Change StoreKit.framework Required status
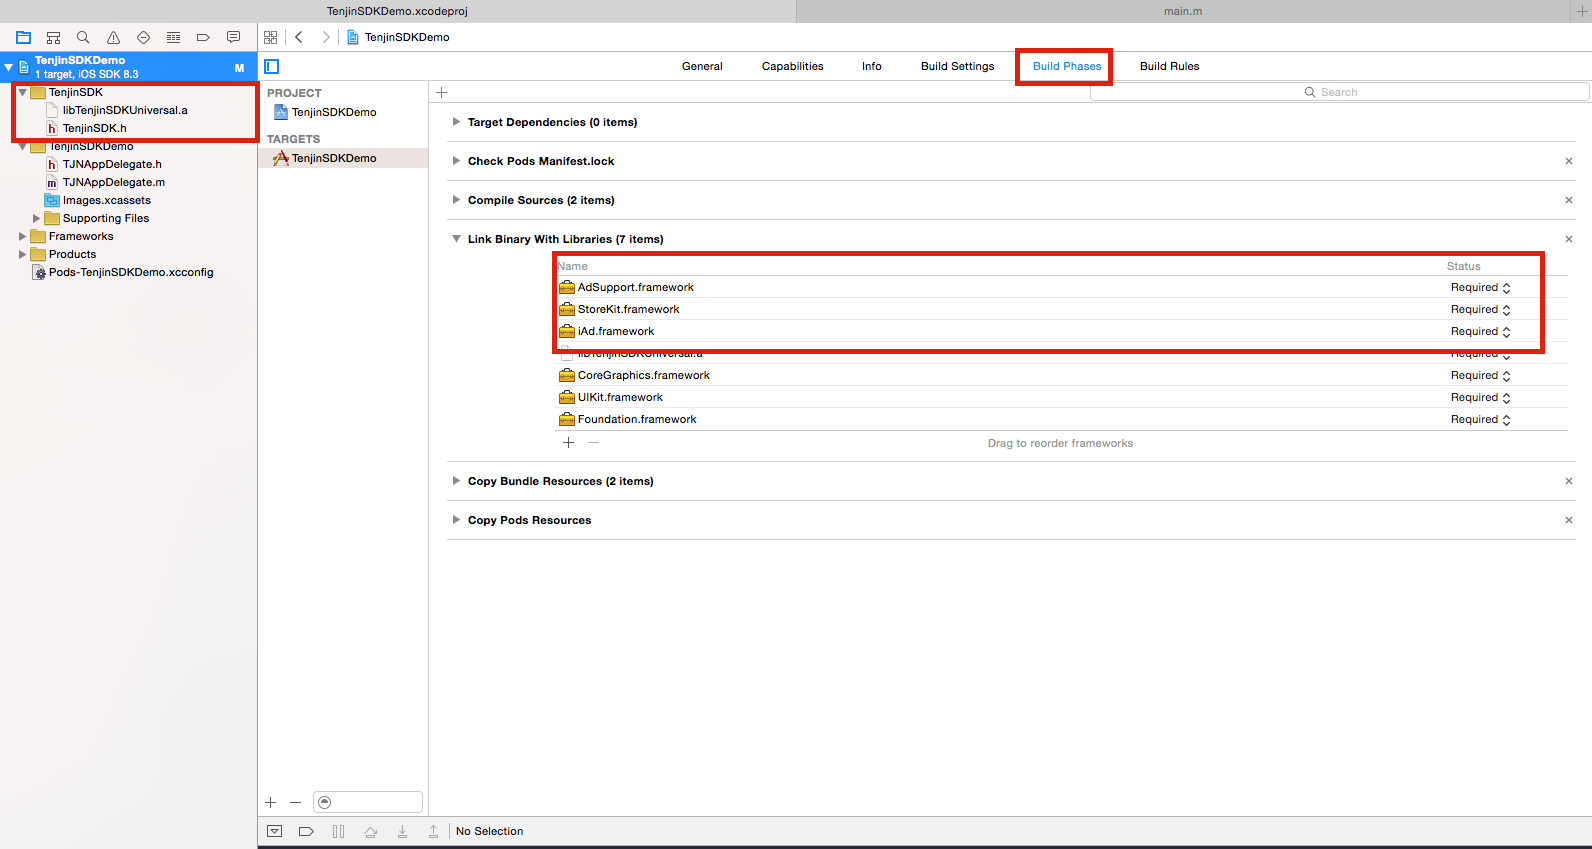 pos(1481,309)
